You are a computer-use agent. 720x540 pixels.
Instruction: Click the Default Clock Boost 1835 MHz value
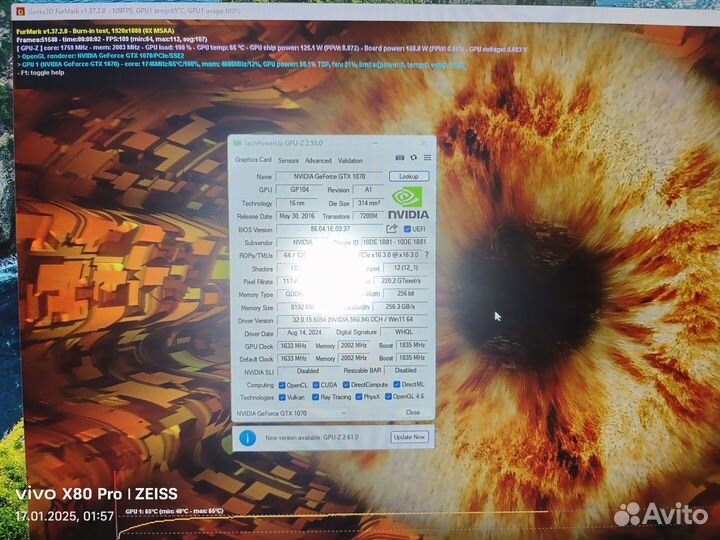point(411,357)
